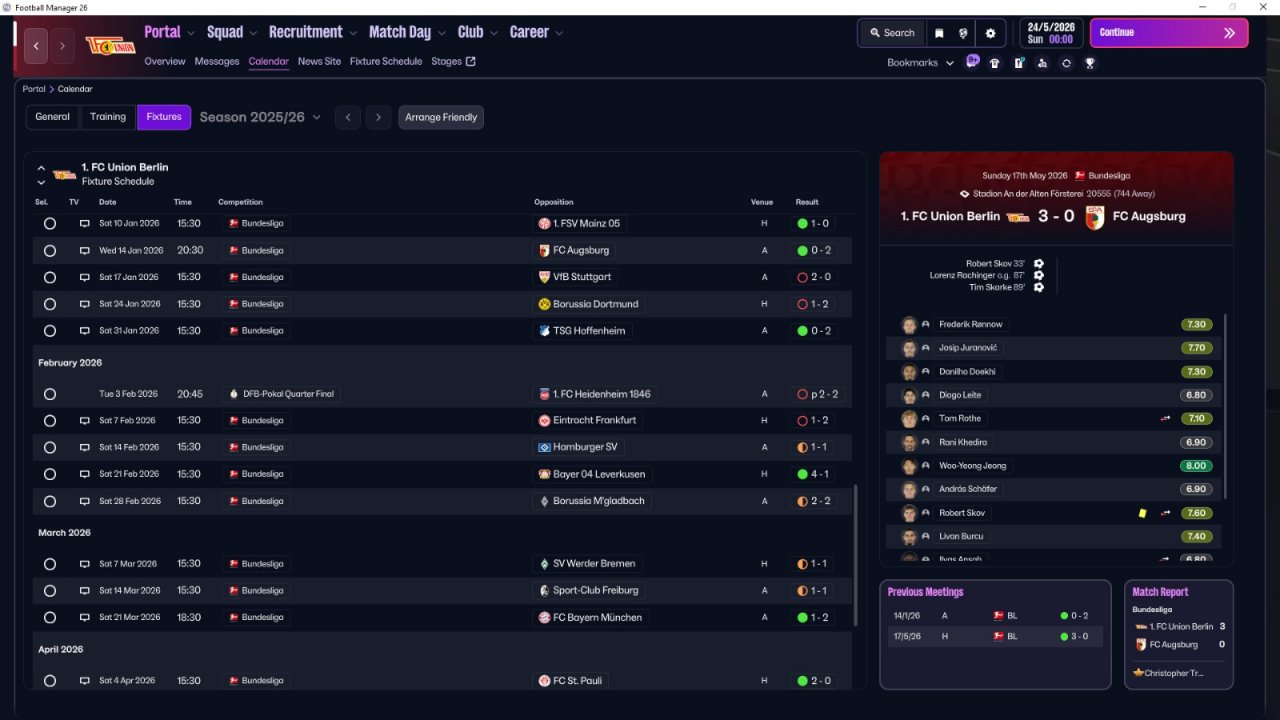Click the circular arrows icon in bookmarks bar

coord(1066,63)
